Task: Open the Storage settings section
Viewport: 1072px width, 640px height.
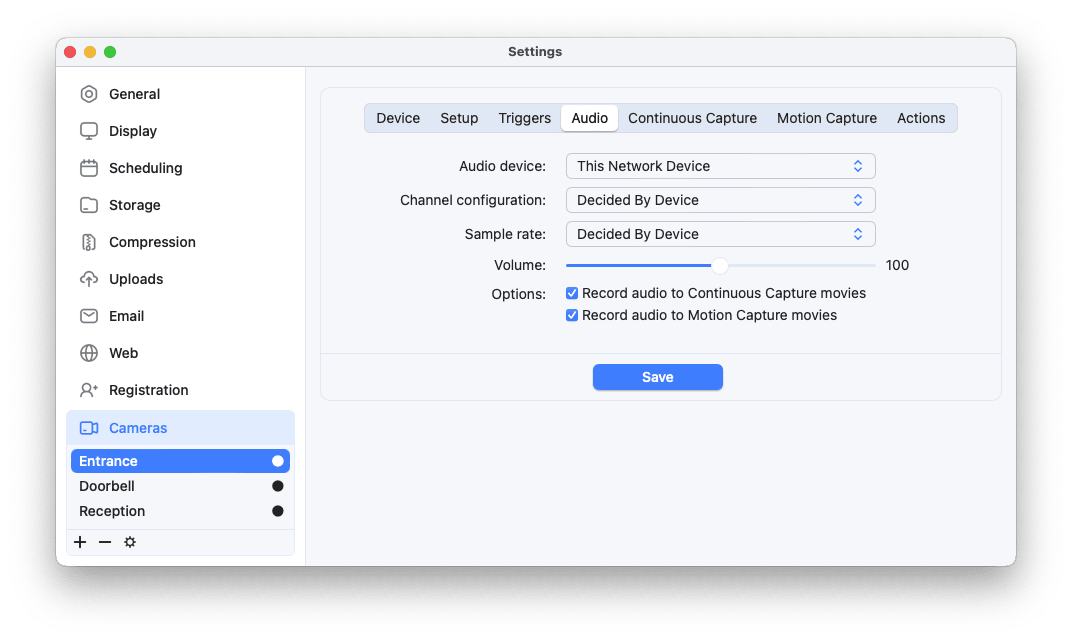Action: point(134,204)
